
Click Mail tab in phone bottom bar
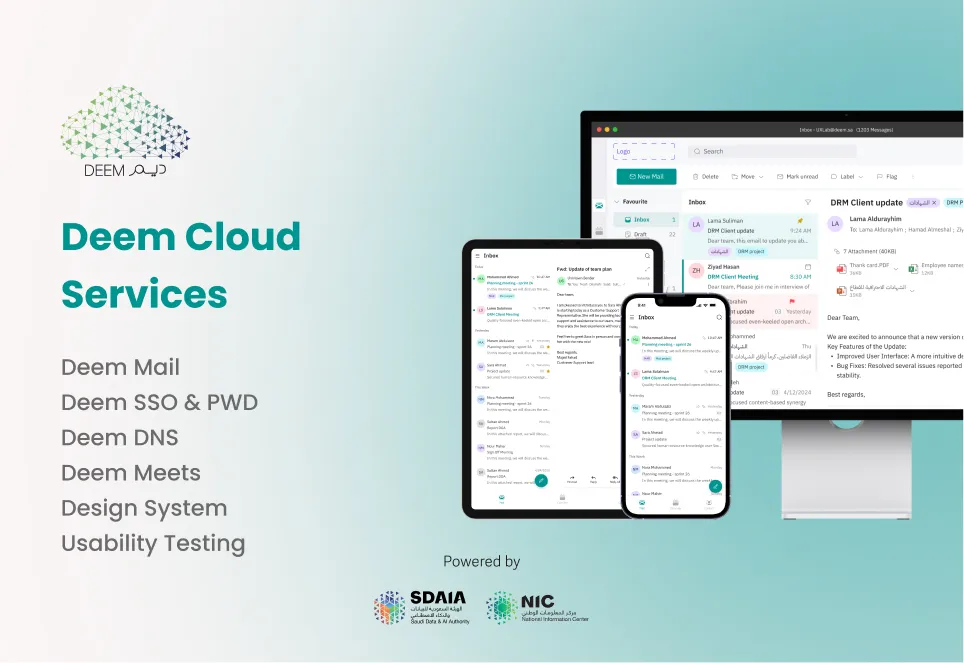(x=642, y=504)
